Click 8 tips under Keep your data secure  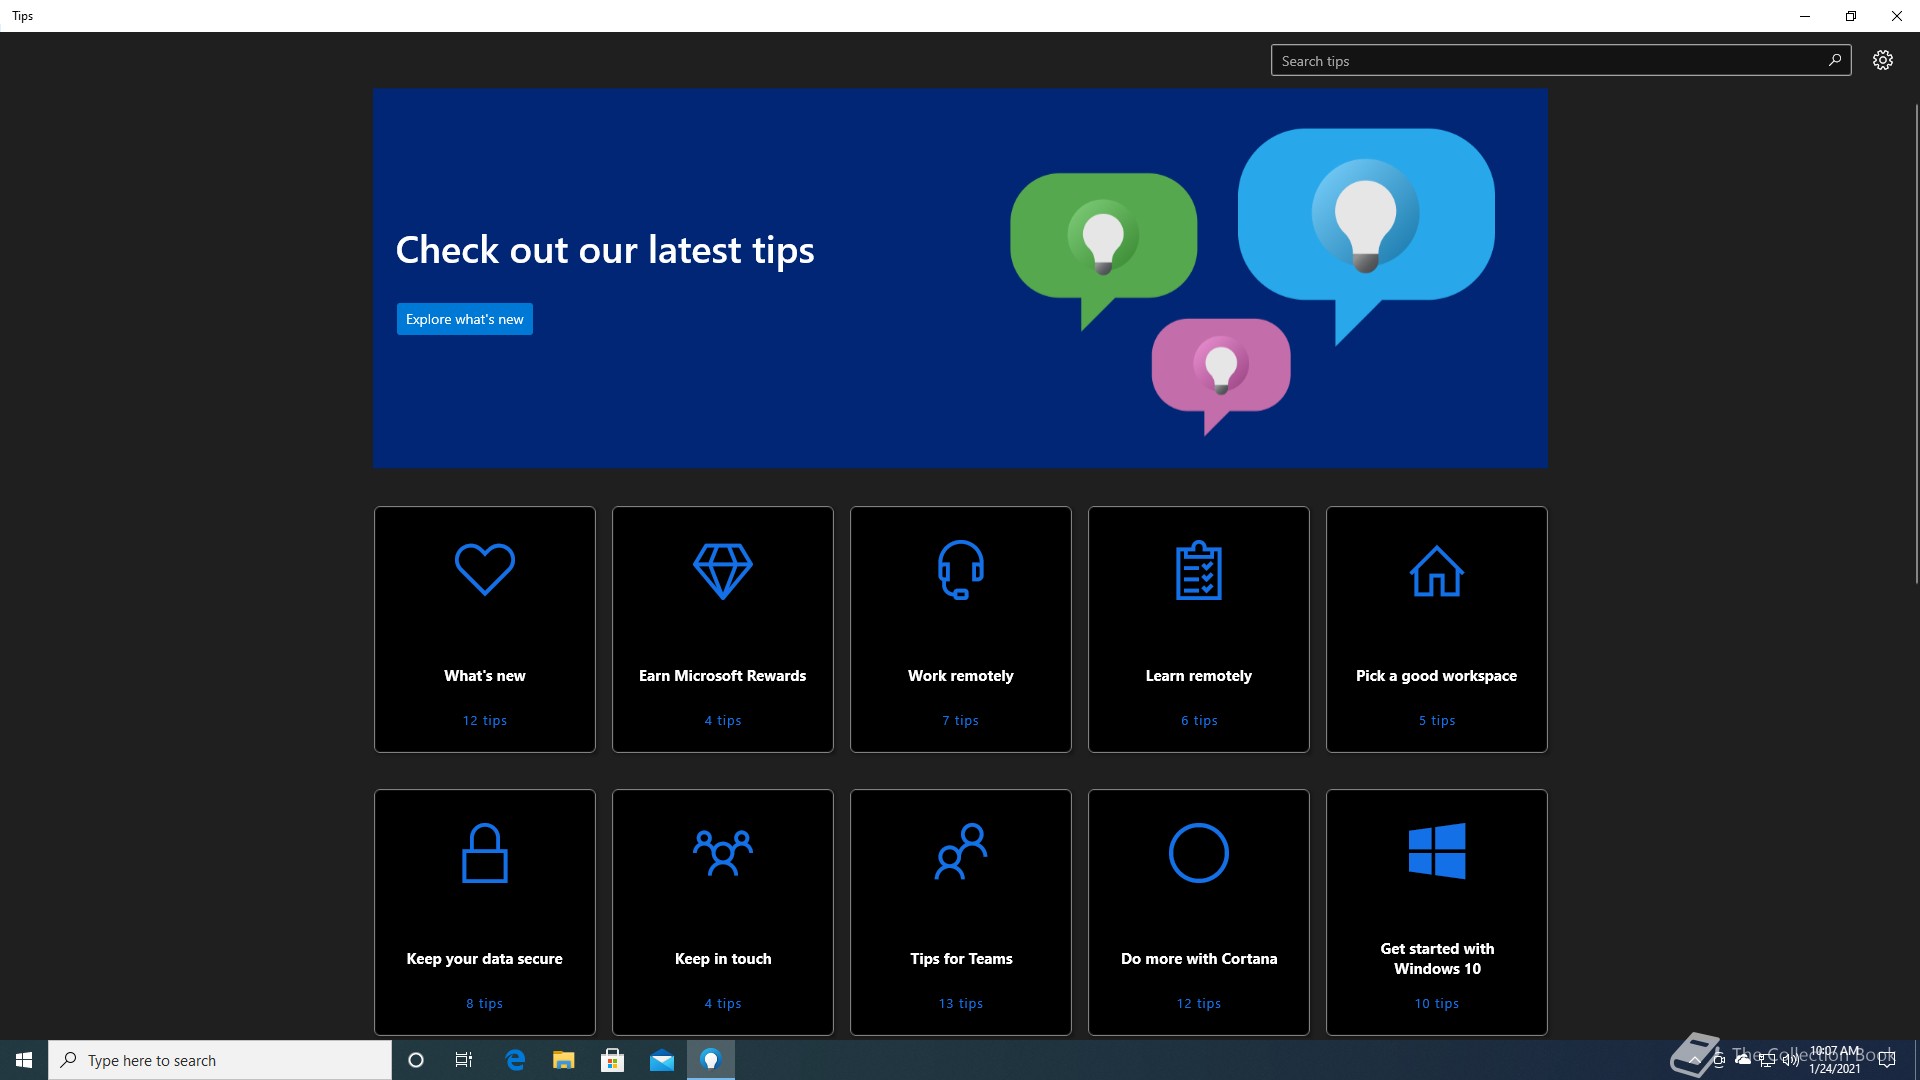pyautogui.click(x=484, y=1003)
